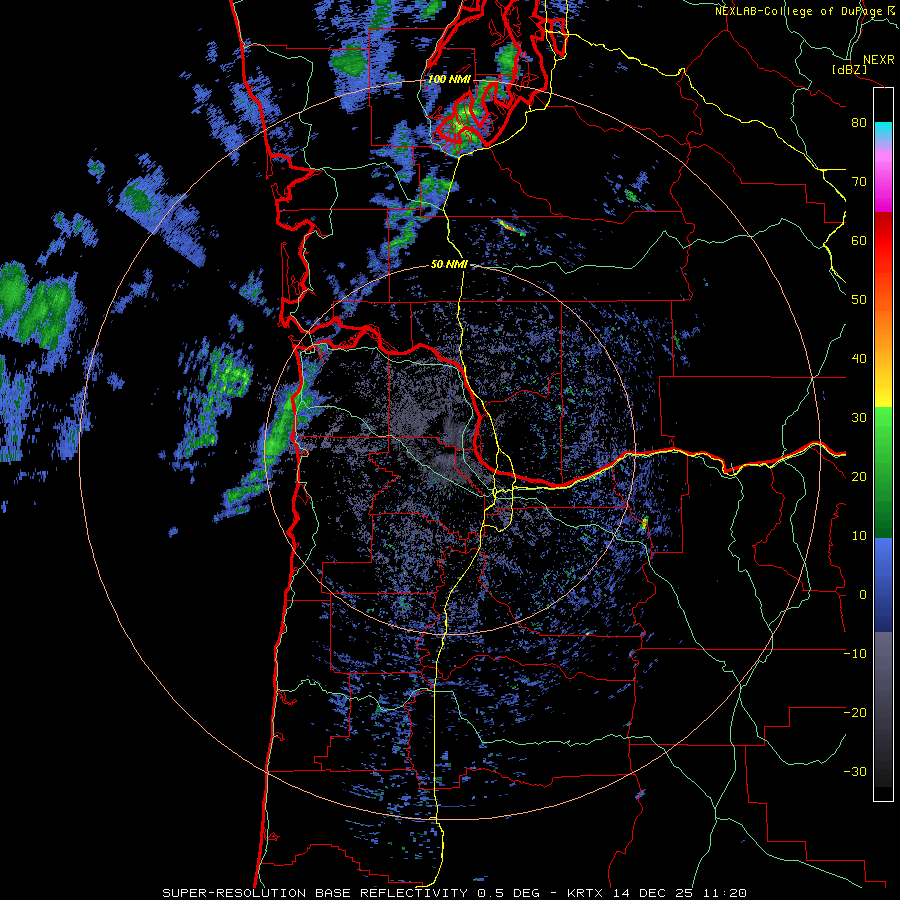Click the 'NEXLAB-College of DuPage' text
This screenshot has height=900, width=900.
coord(799,11)
